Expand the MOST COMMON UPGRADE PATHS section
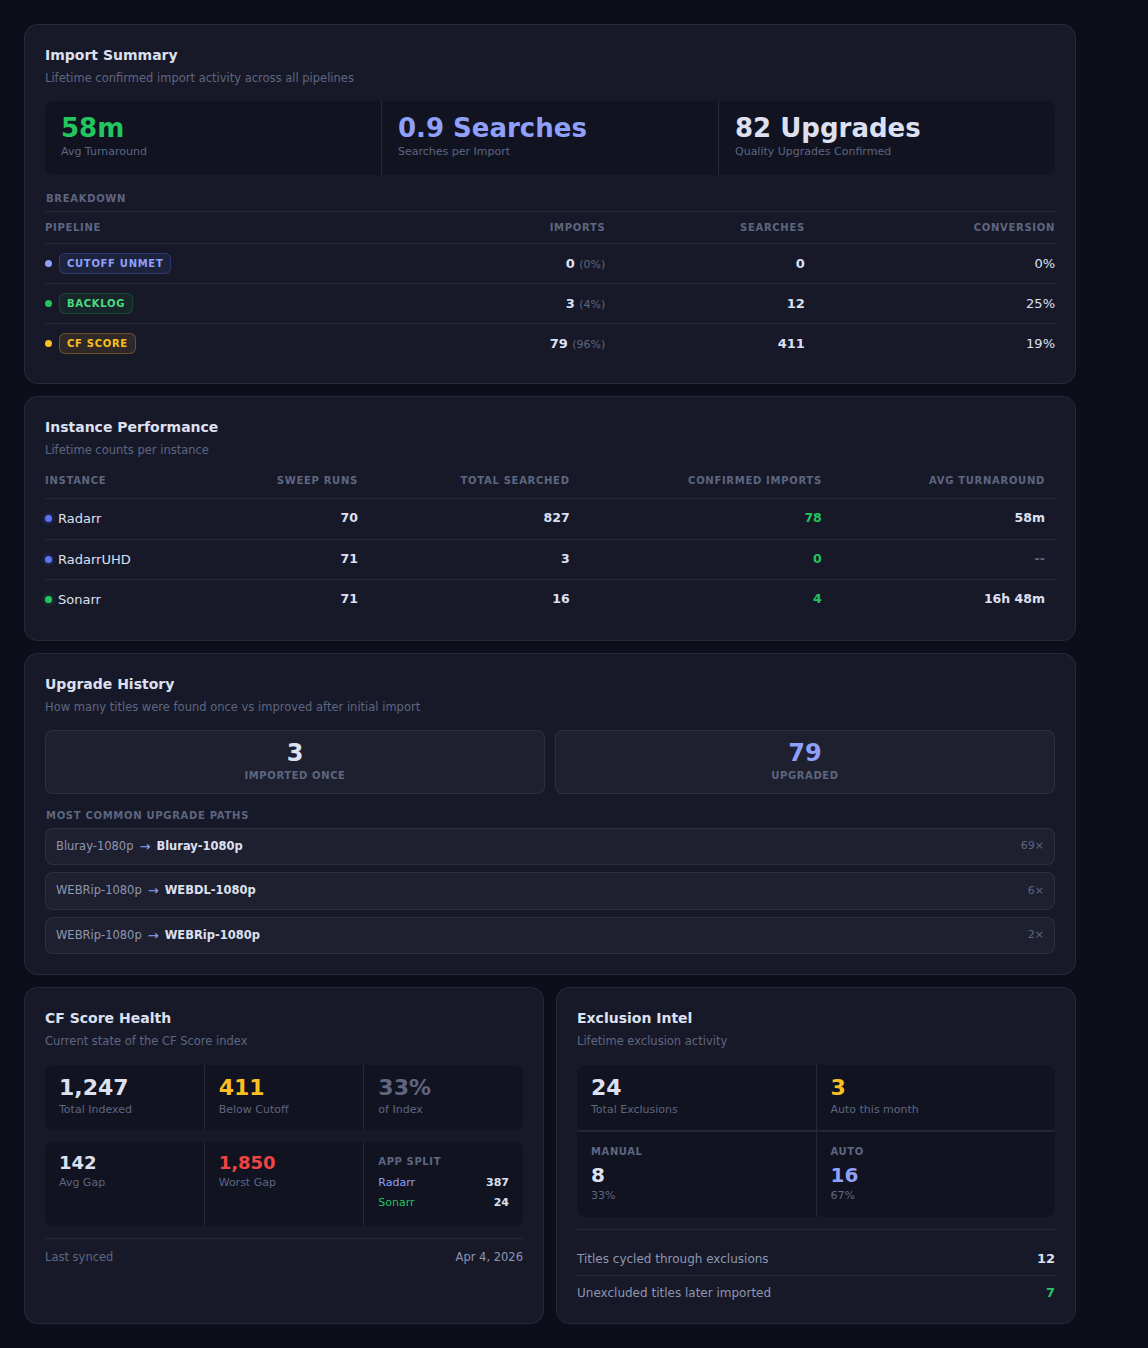Screen dimensions: 1148x1348 [147, 815]
